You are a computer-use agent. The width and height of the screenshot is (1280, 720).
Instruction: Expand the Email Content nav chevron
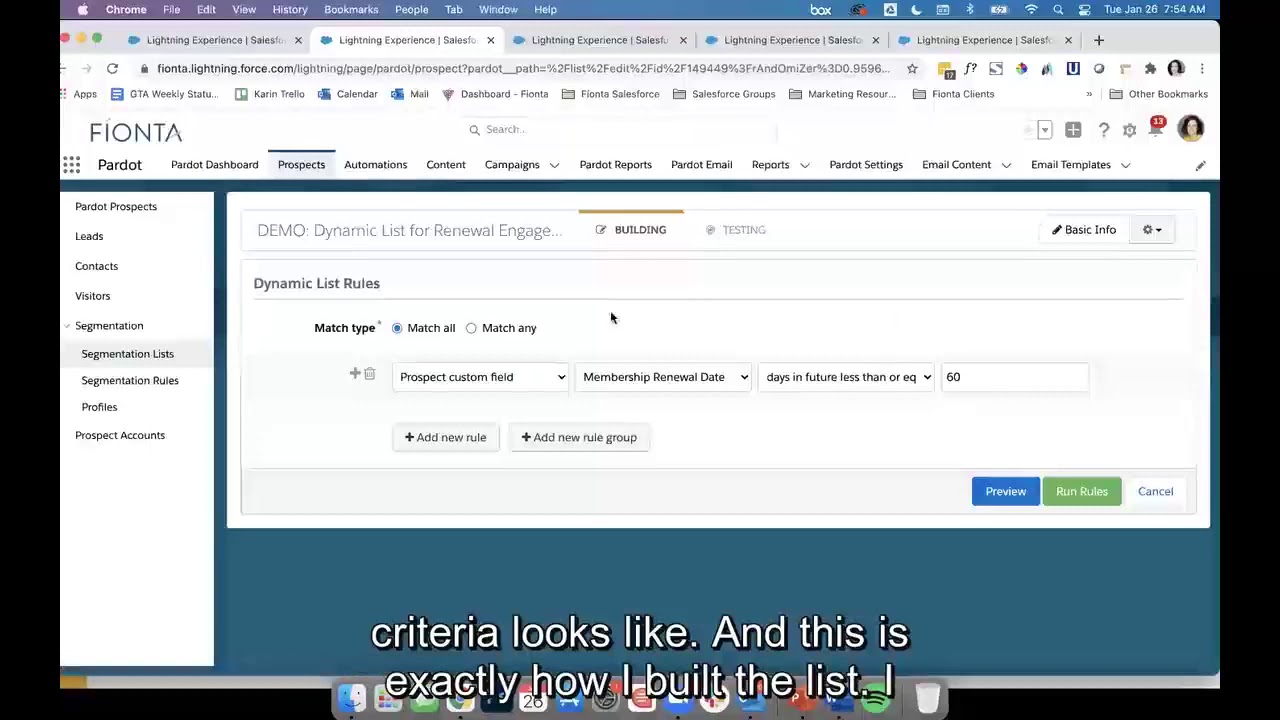pyautogui.click(x=1006, y=165)
